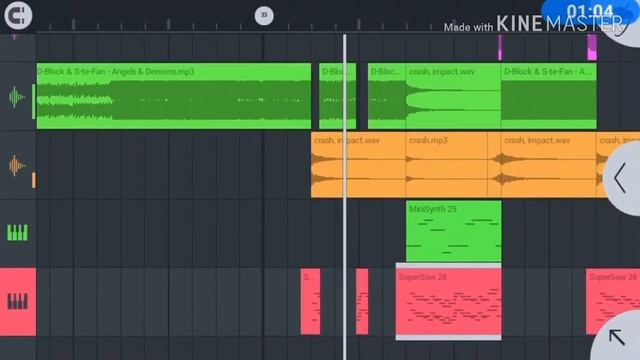This screenshot has height=360, width=640.
Task: Adjust the green audio track level bar
Action: pyautogui.click(x=33, y=101)
